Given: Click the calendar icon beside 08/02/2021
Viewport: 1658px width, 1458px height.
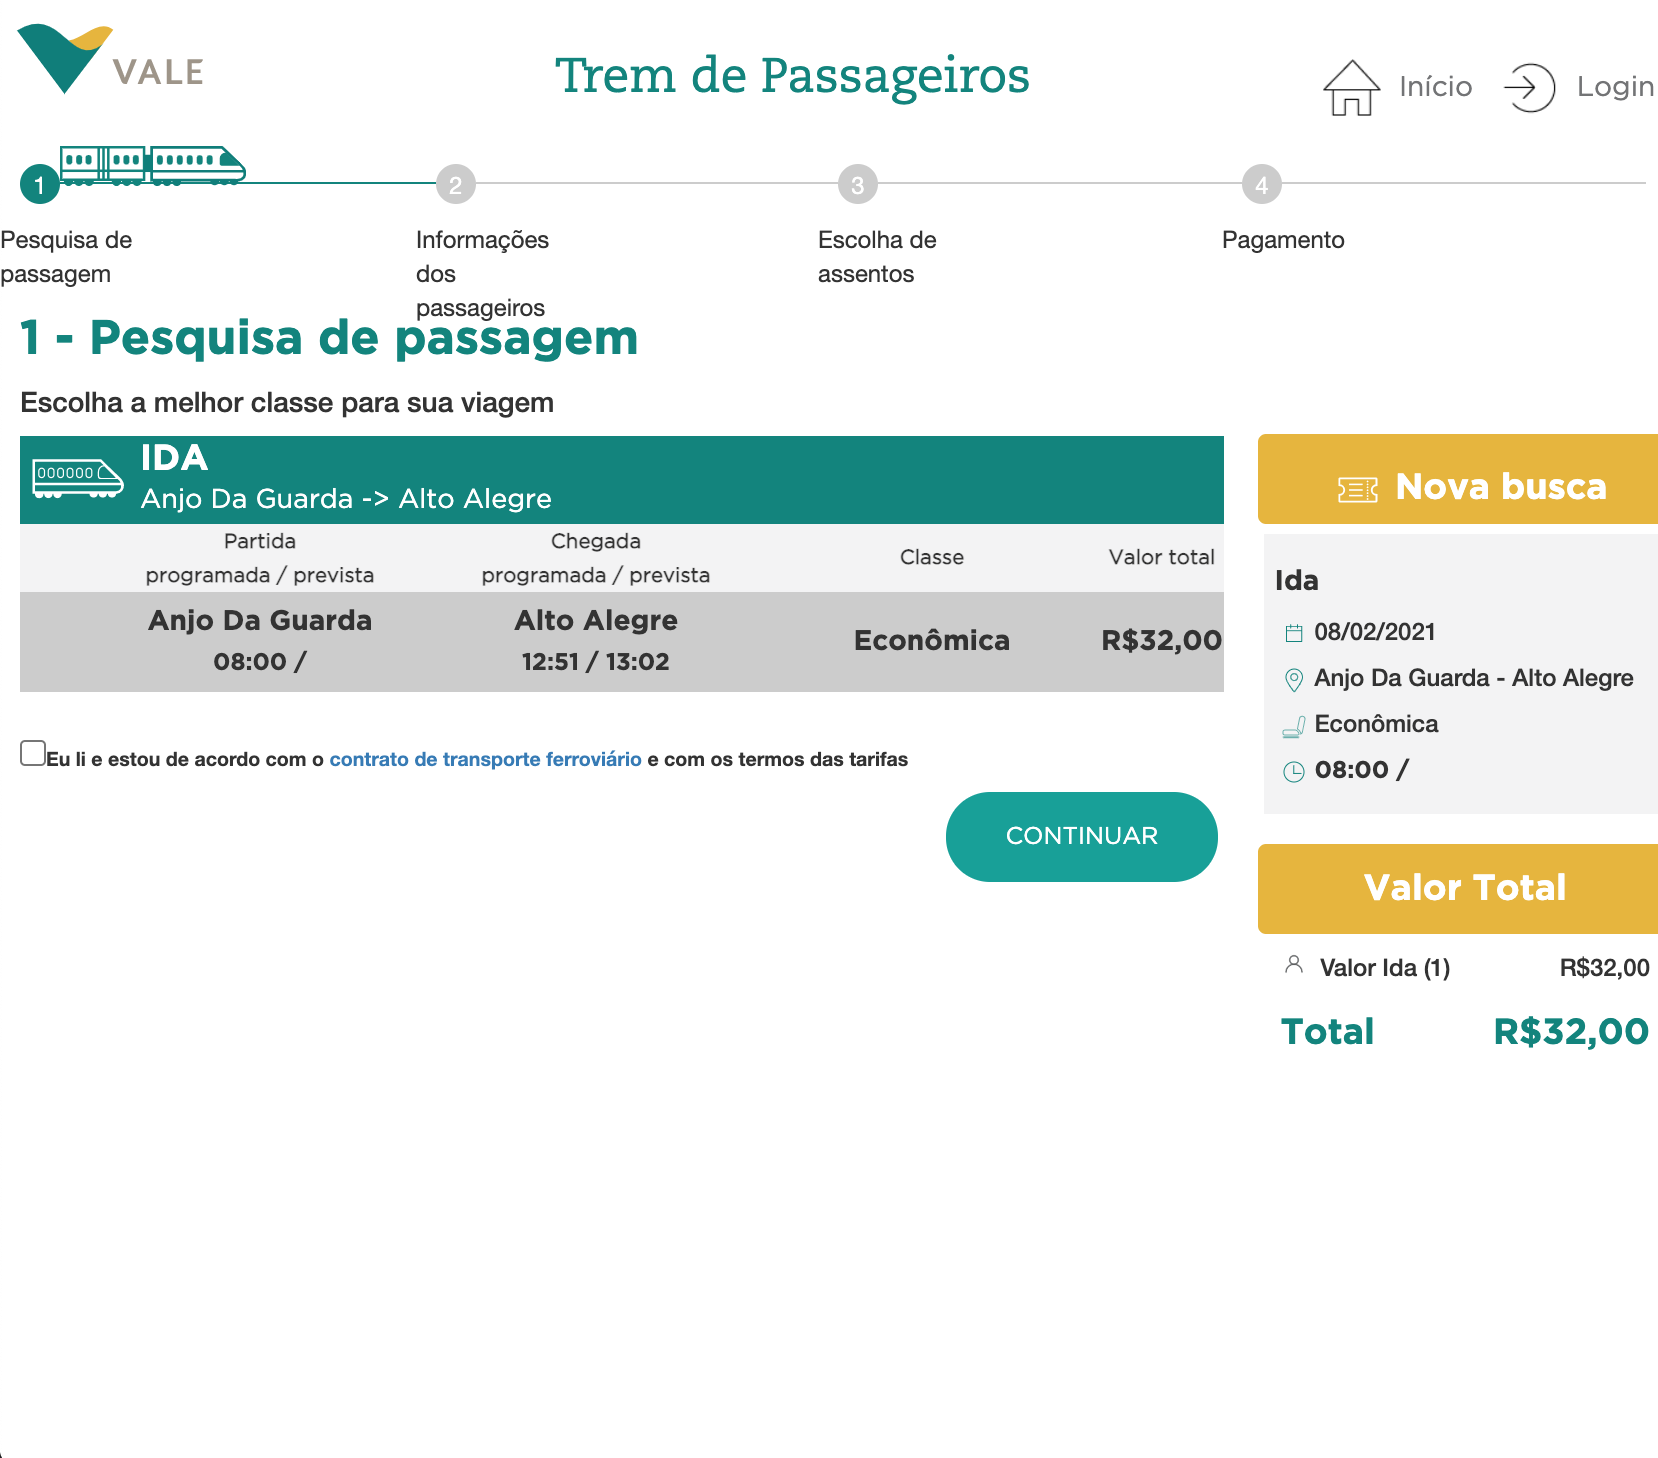Looking at the screenshot, I should [x=1294, y=633].
